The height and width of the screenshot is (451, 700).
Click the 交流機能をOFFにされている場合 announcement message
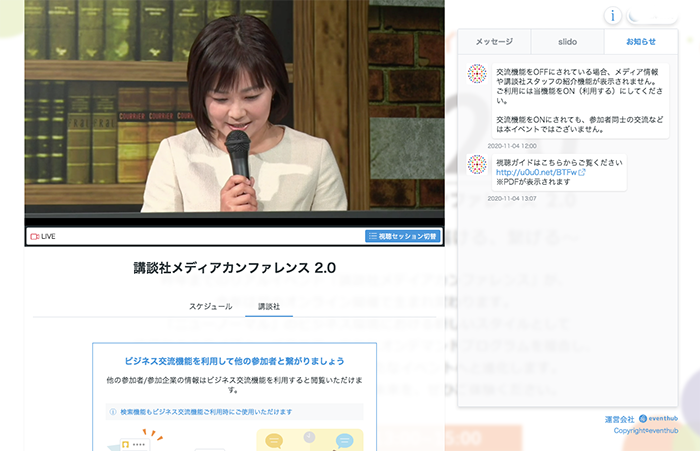580,100
